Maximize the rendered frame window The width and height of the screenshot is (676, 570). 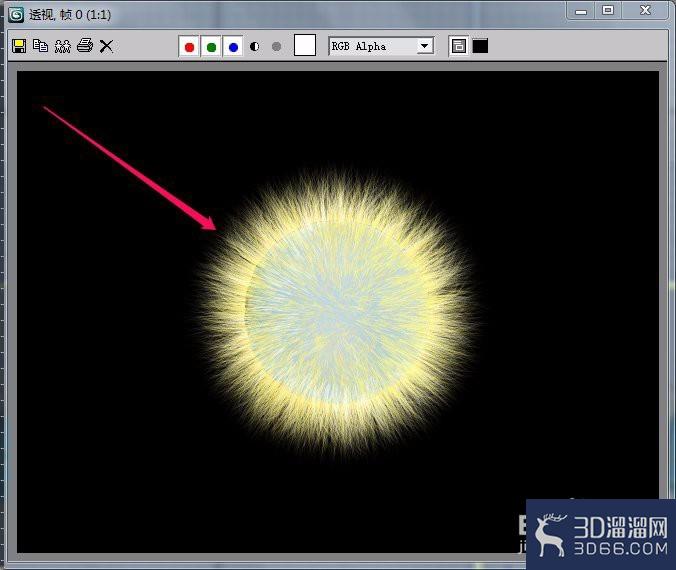(x=608, y=10)
